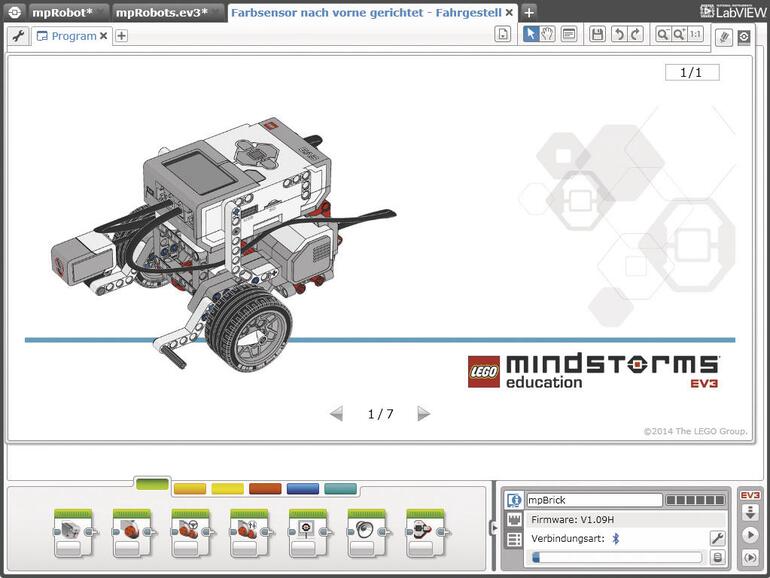The image size is (770, 578).
Task: Pick the Move Steering block
Action: click(x=190, y=532)
